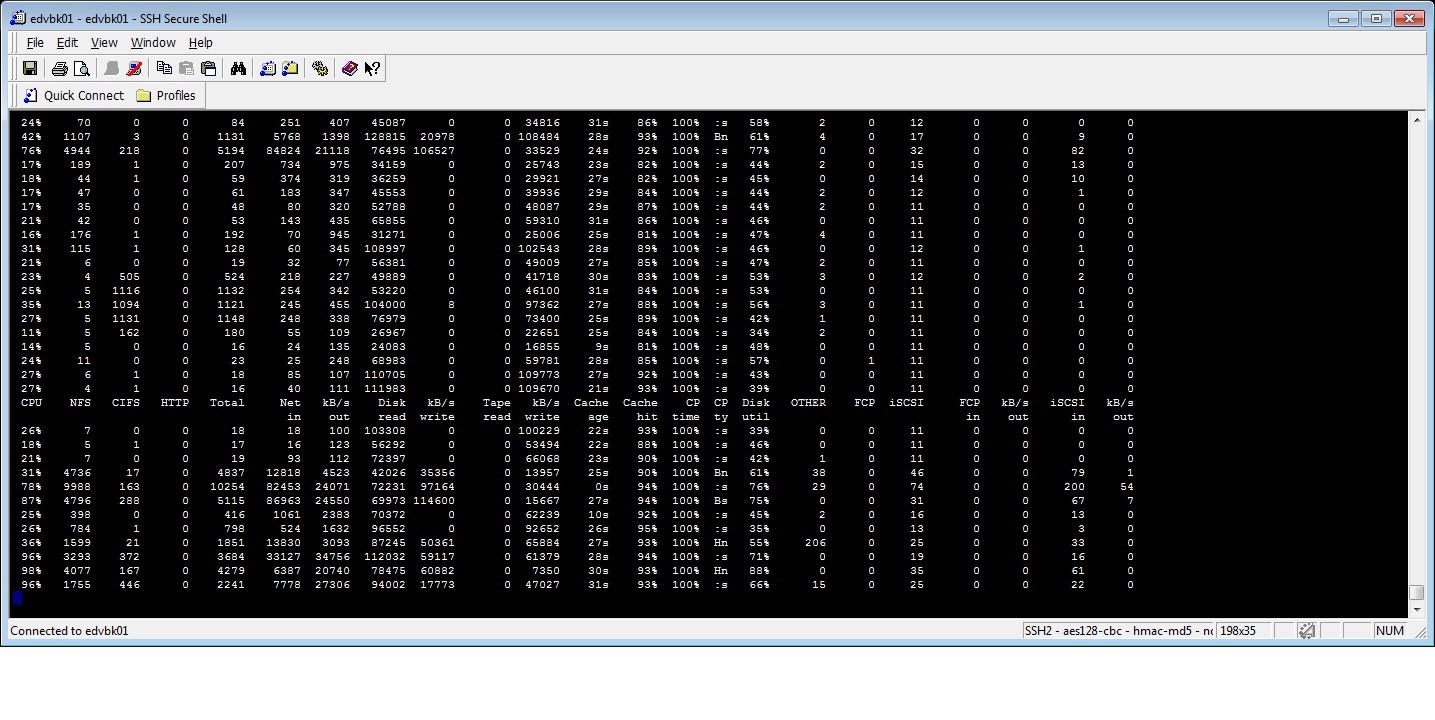Click "Connected to edvbk01" in status bar

click(69, 631)
